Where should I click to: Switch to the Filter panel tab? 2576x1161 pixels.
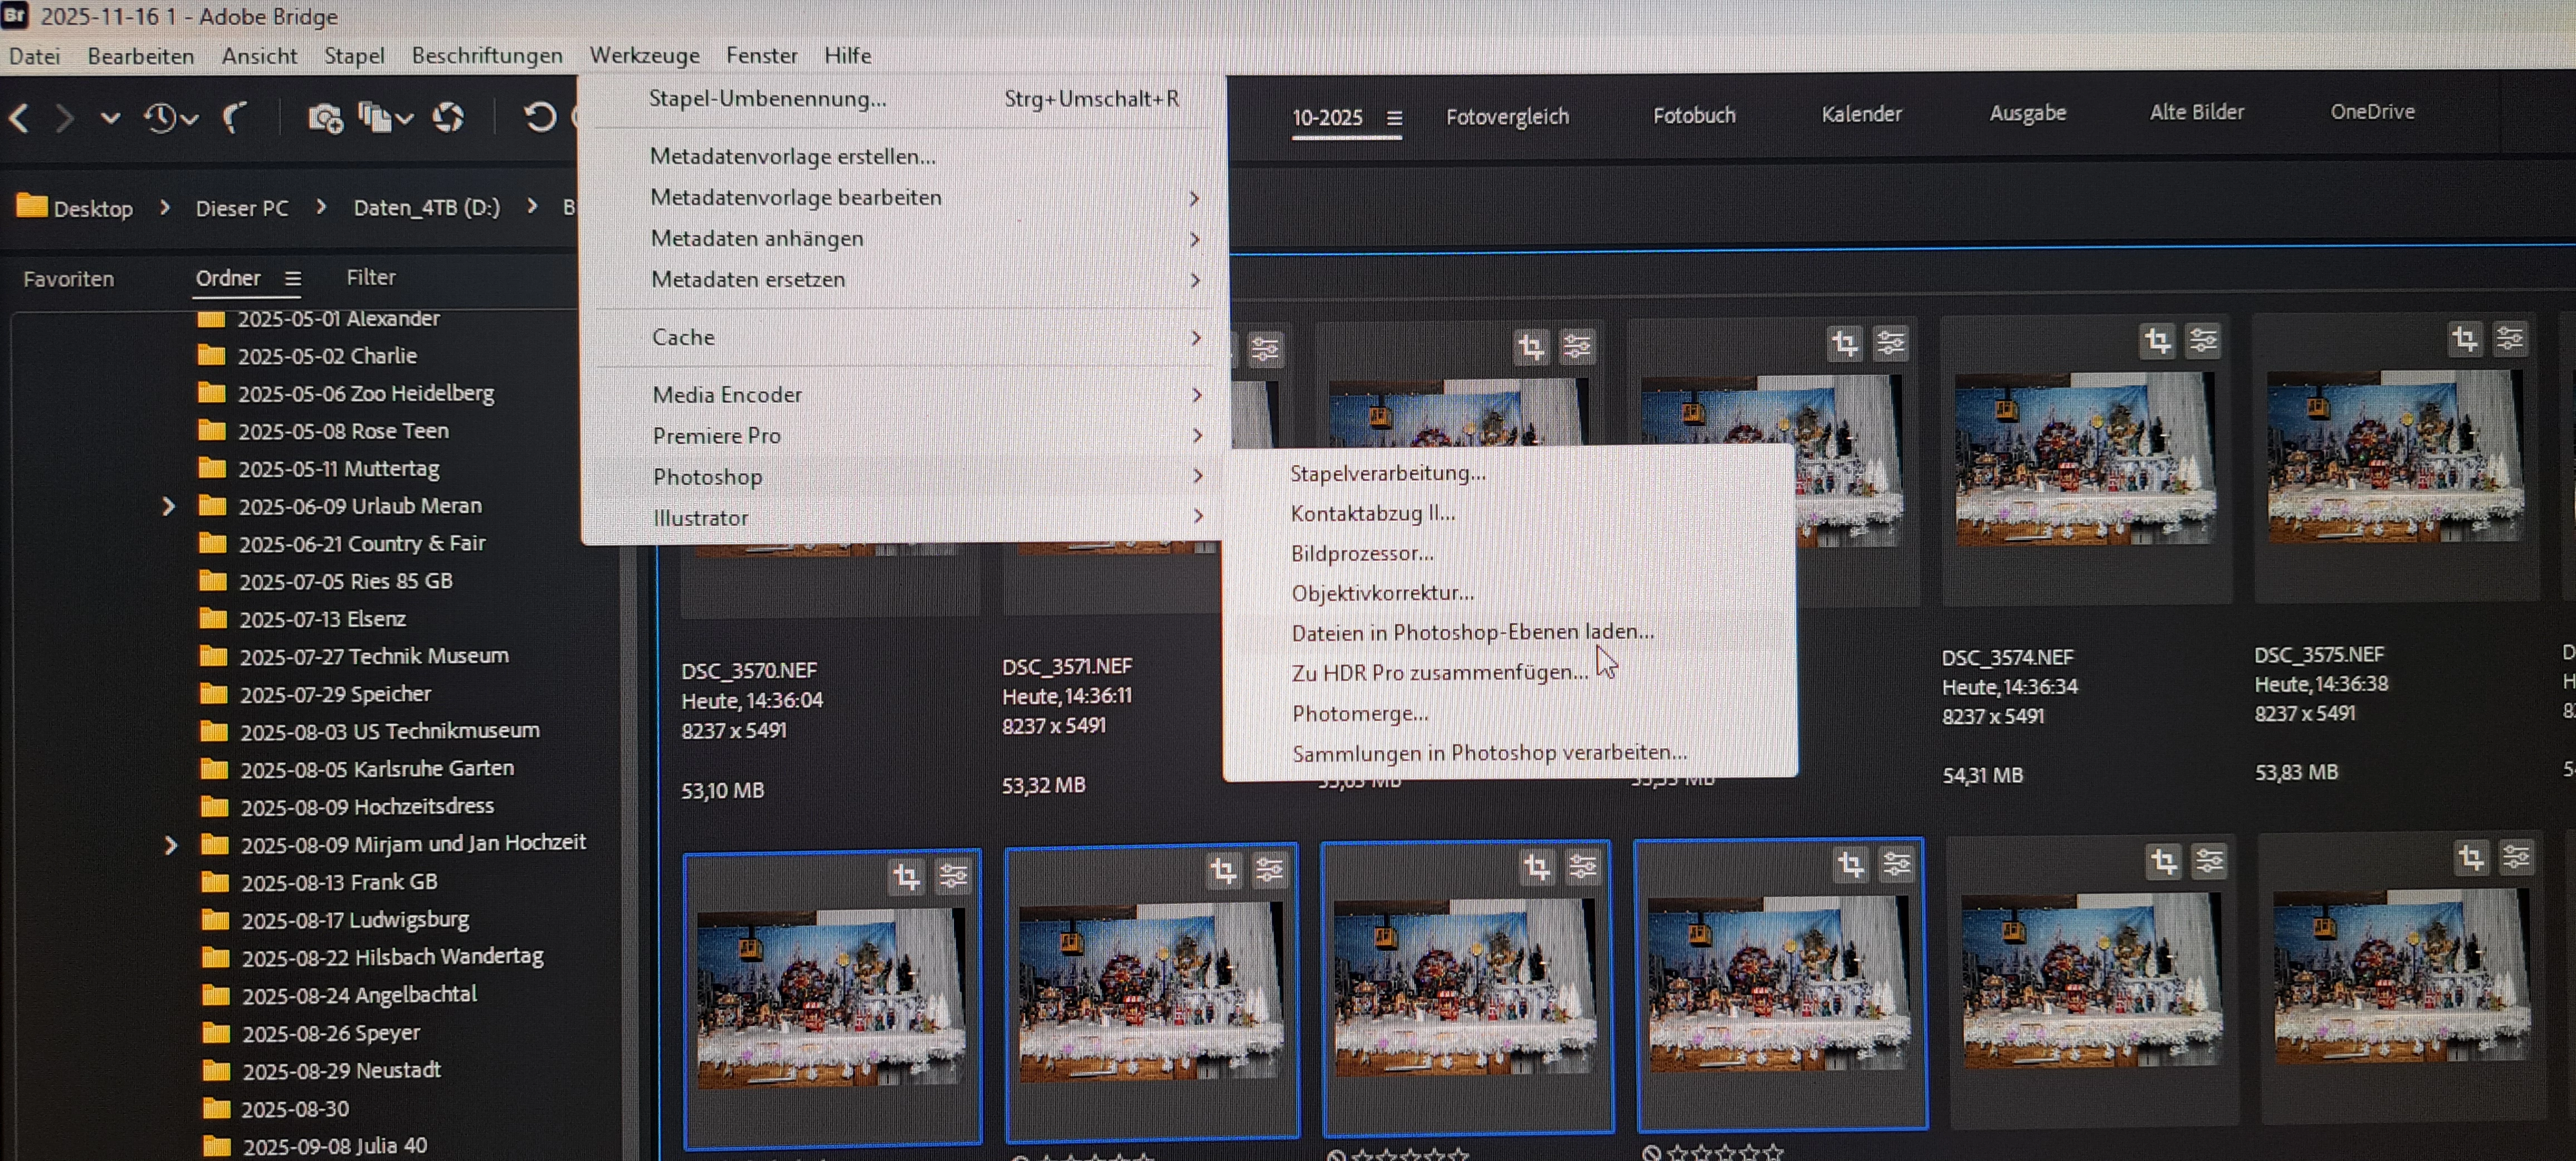click(x=371, y=278)
